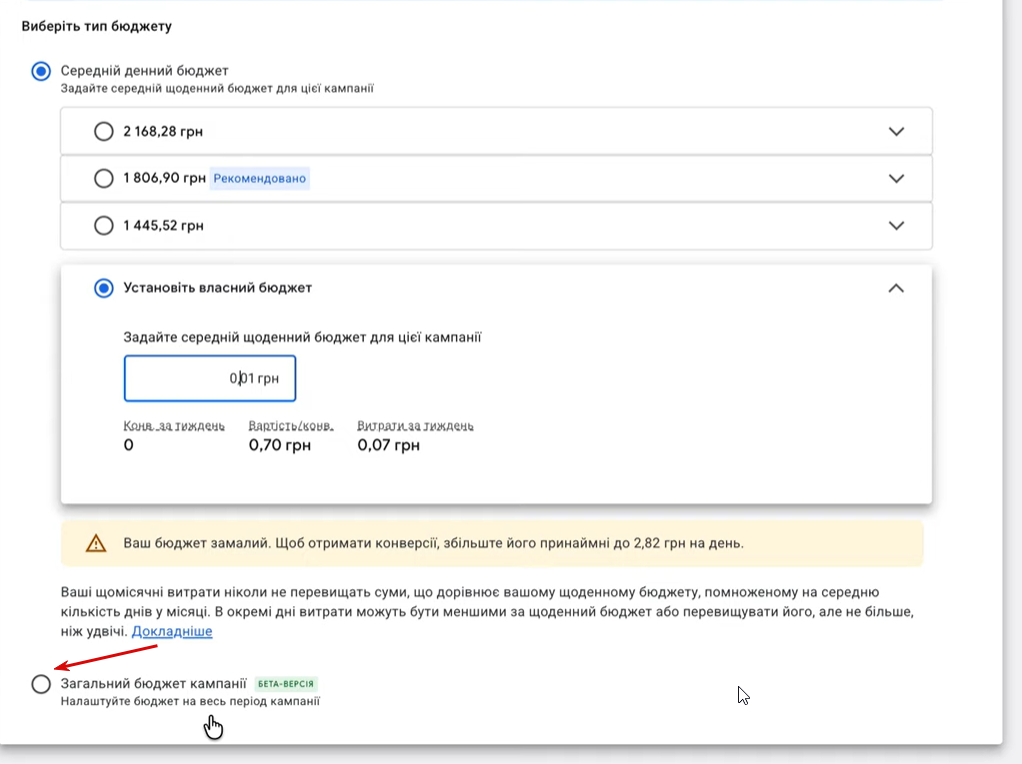Click the daily budget amount input field
This screenshot has width=1022, height=764.
210,379
